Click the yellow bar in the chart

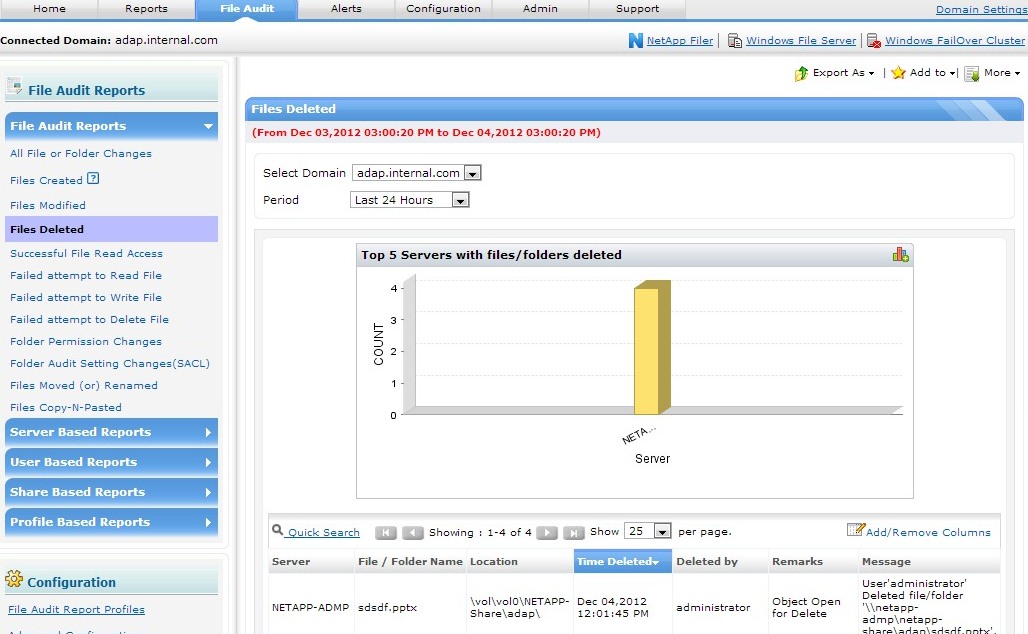click(x=647, y=350)
